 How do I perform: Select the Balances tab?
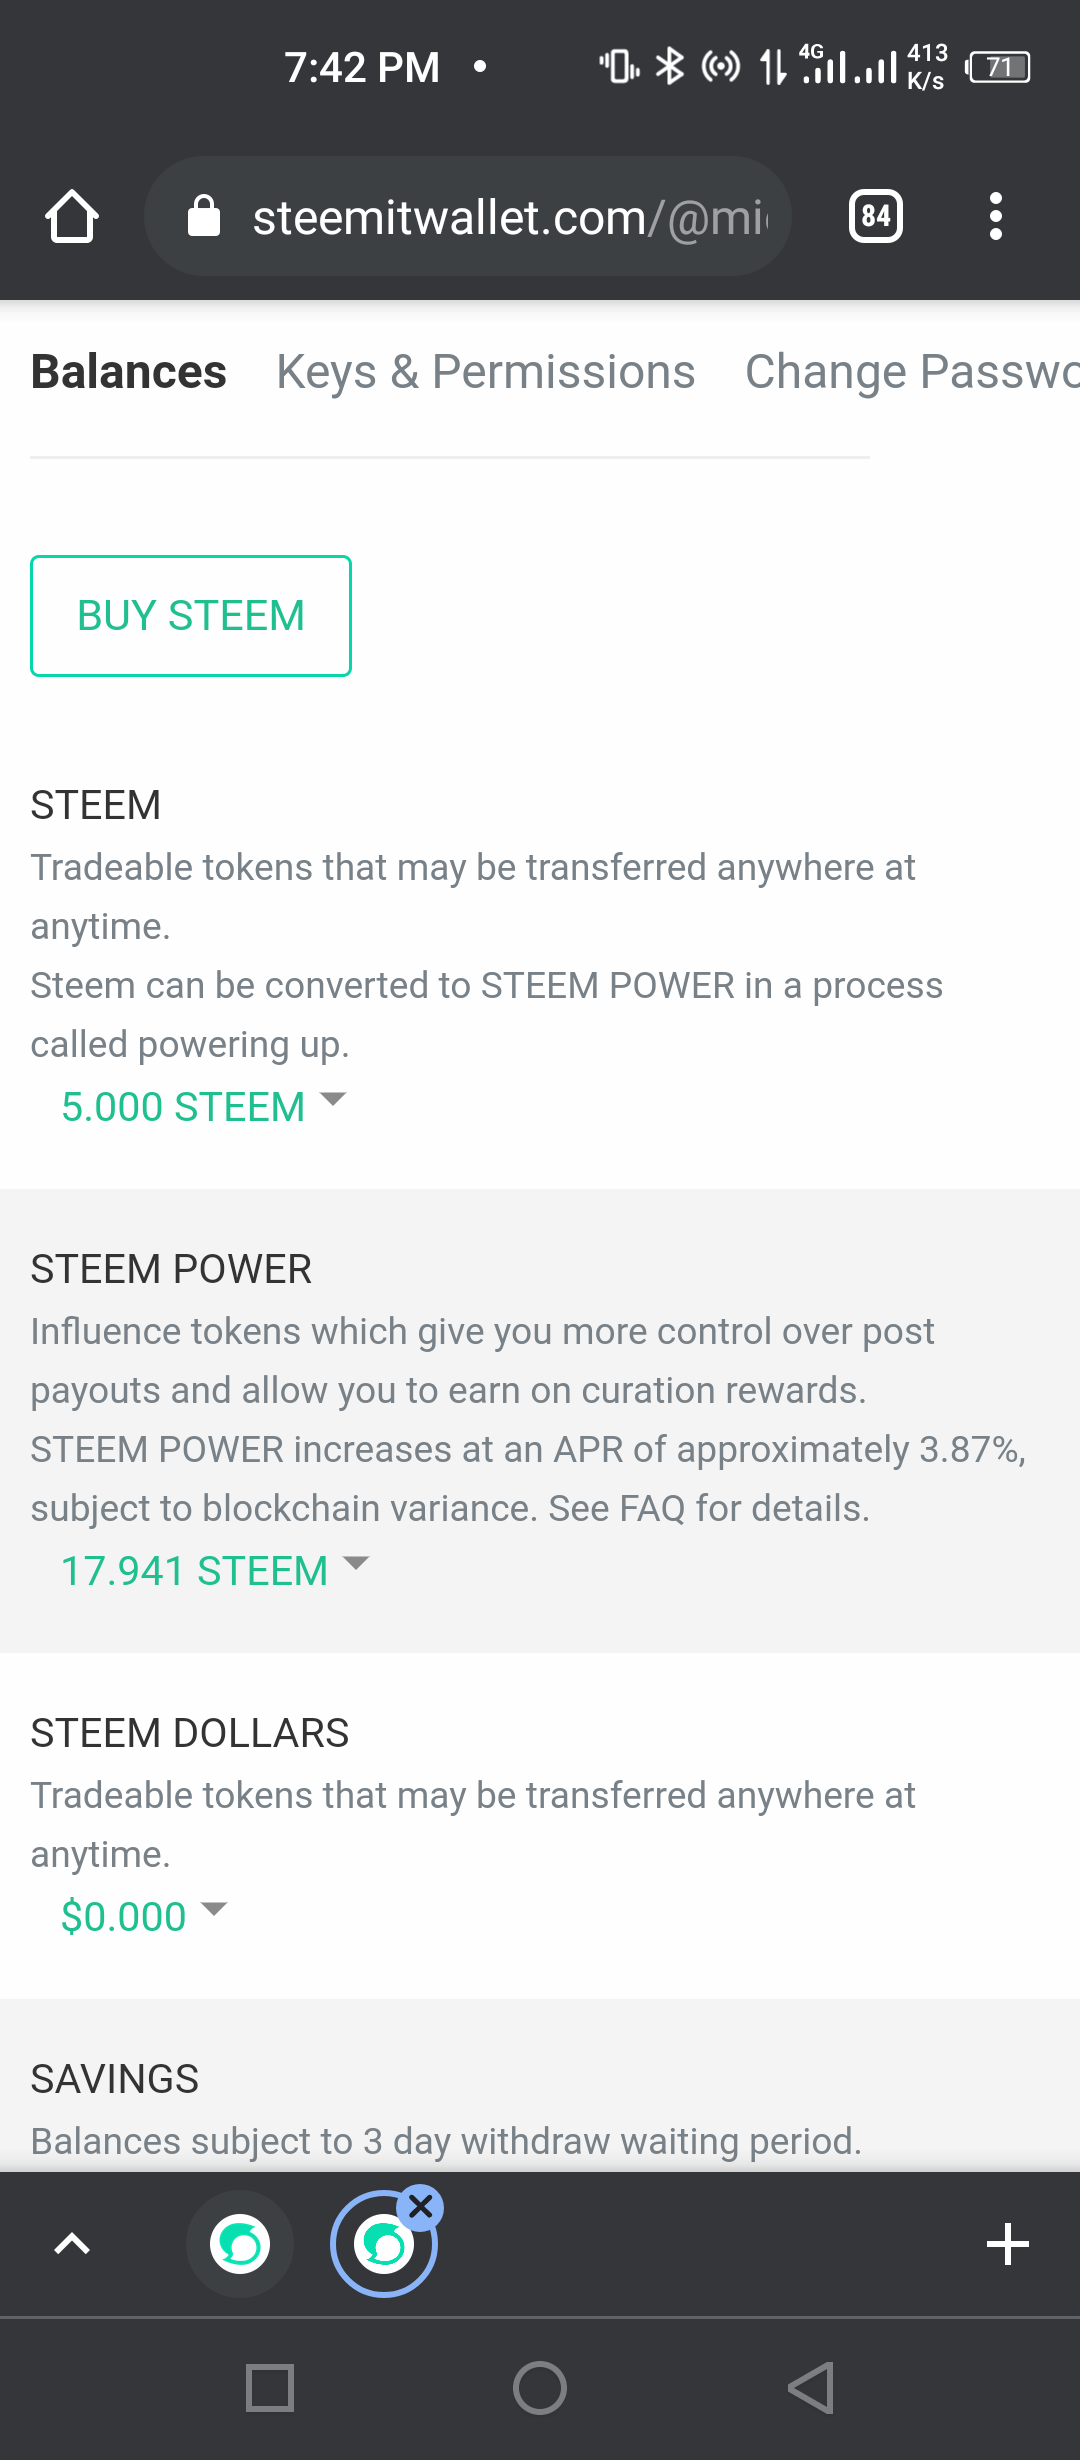coord(129,372)
